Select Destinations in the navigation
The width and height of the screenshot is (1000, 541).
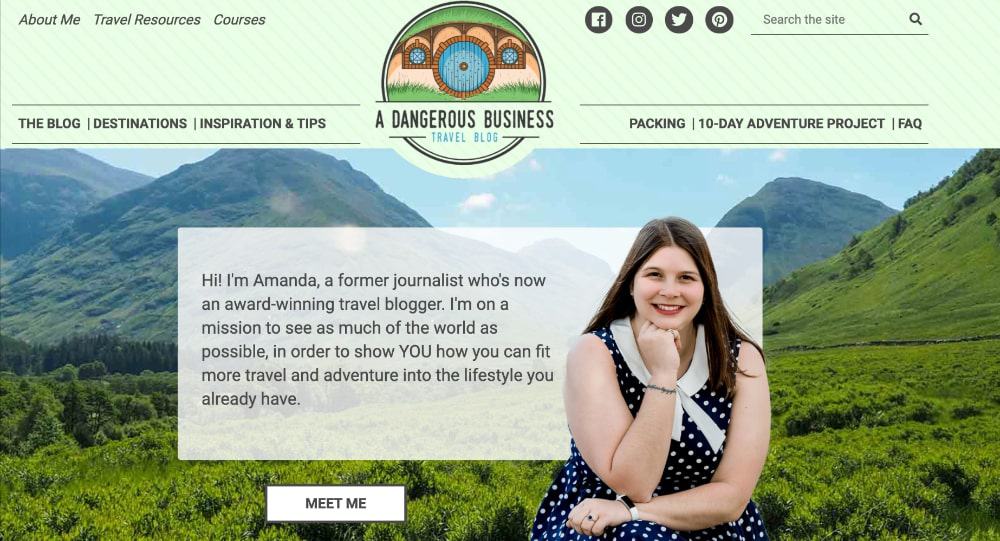point(140,124)
